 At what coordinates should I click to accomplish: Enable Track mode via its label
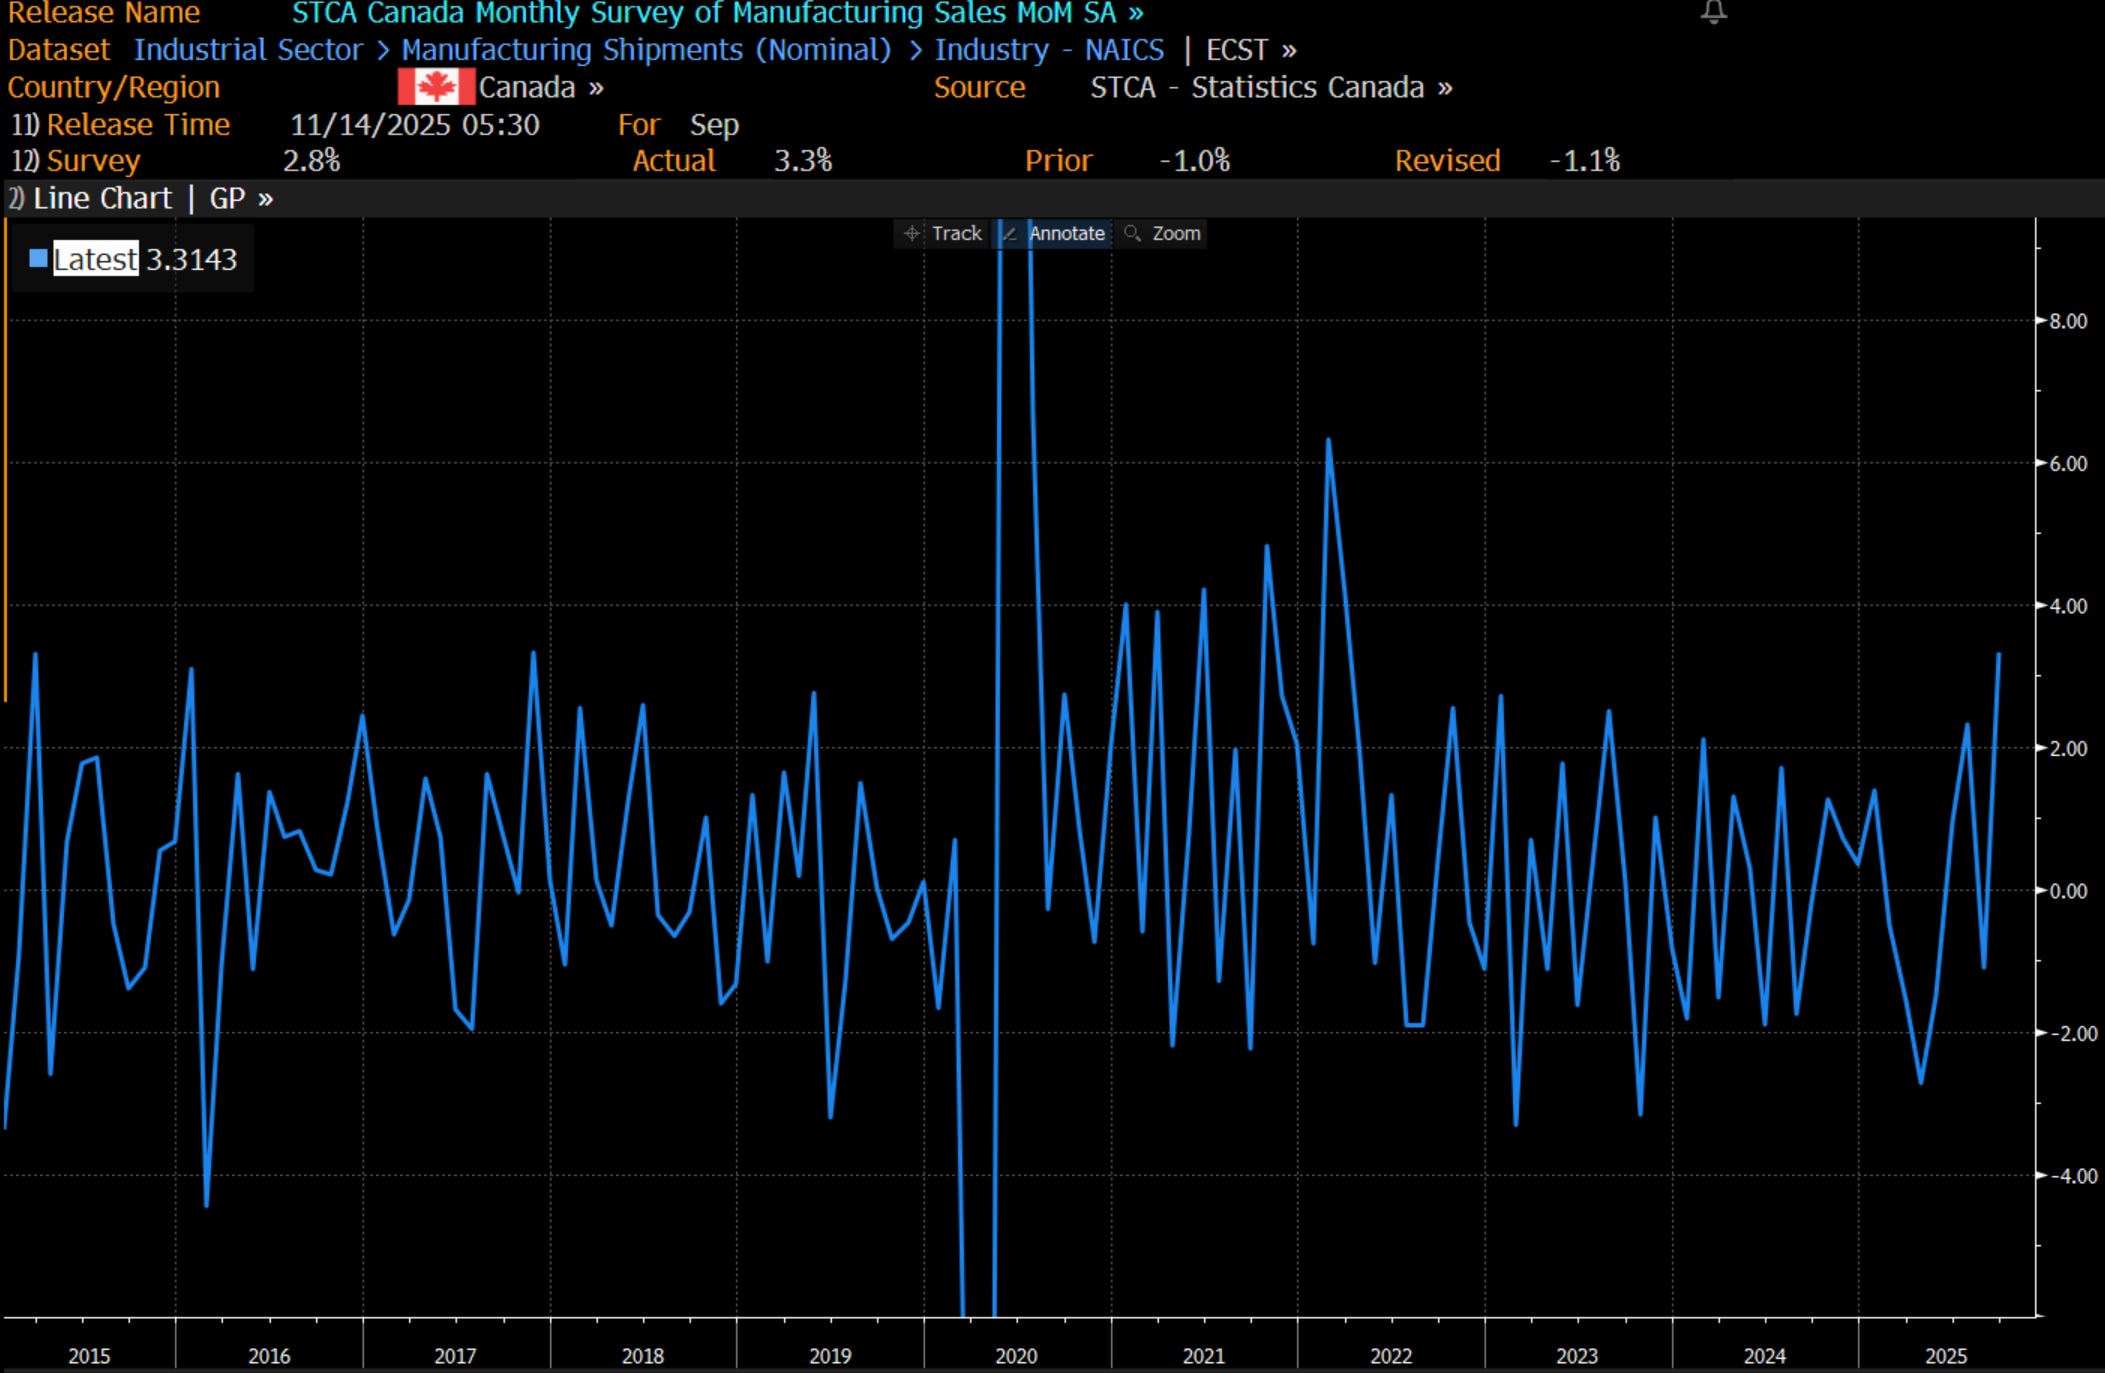coord(956,234)
